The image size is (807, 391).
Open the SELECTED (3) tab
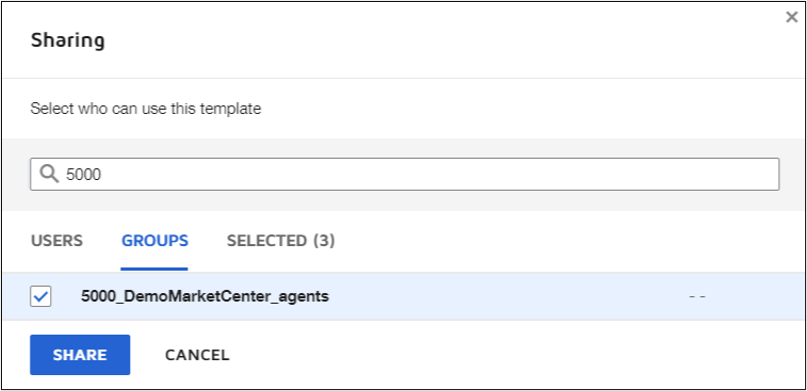281,241
